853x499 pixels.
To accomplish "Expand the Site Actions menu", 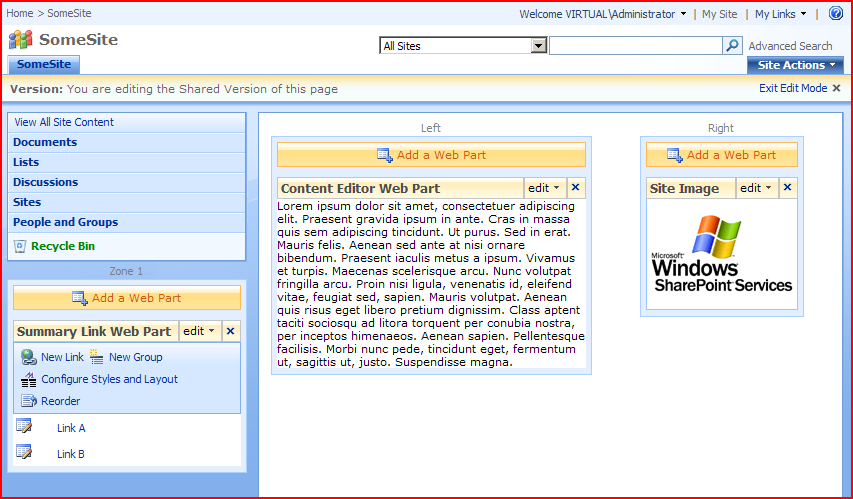I will click(x=795, y=65).
